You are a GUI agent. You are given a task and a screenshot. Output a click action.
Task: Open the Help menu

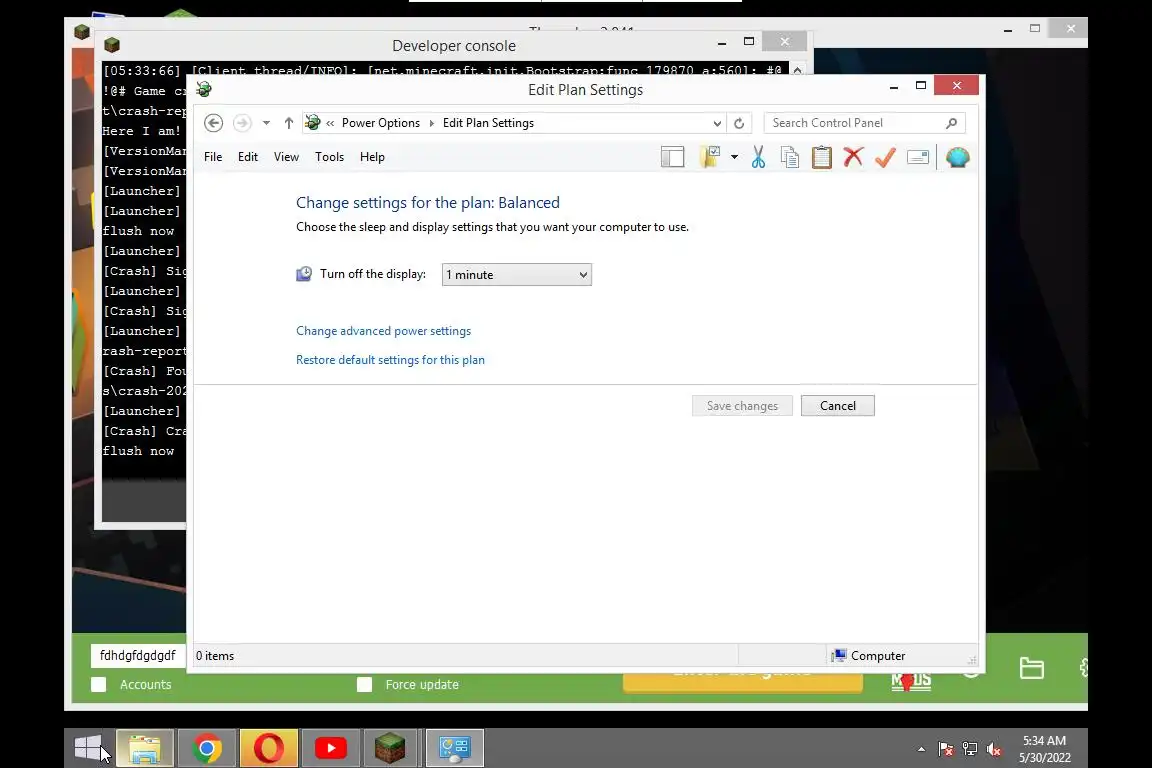[372, 157]
